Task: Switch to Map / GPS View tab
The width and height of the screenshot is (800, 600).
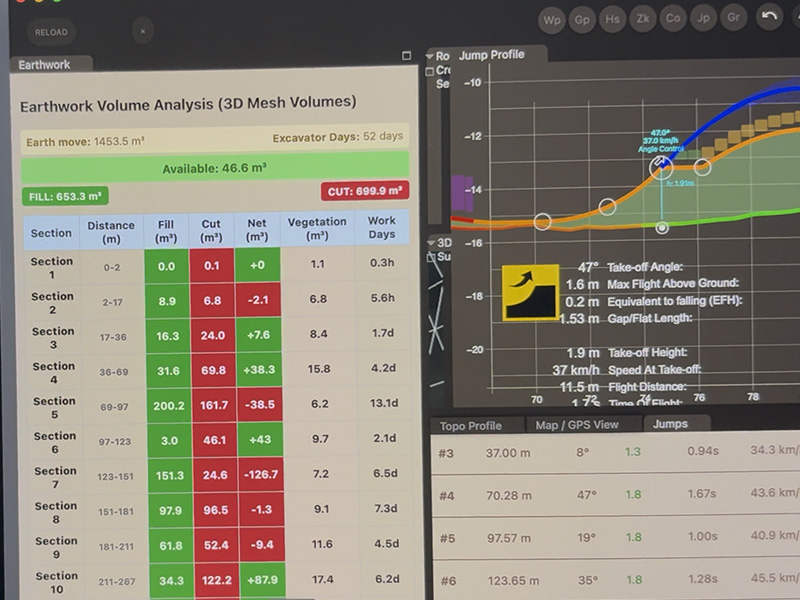Action: pyautogui.click(x=576, y=425)
